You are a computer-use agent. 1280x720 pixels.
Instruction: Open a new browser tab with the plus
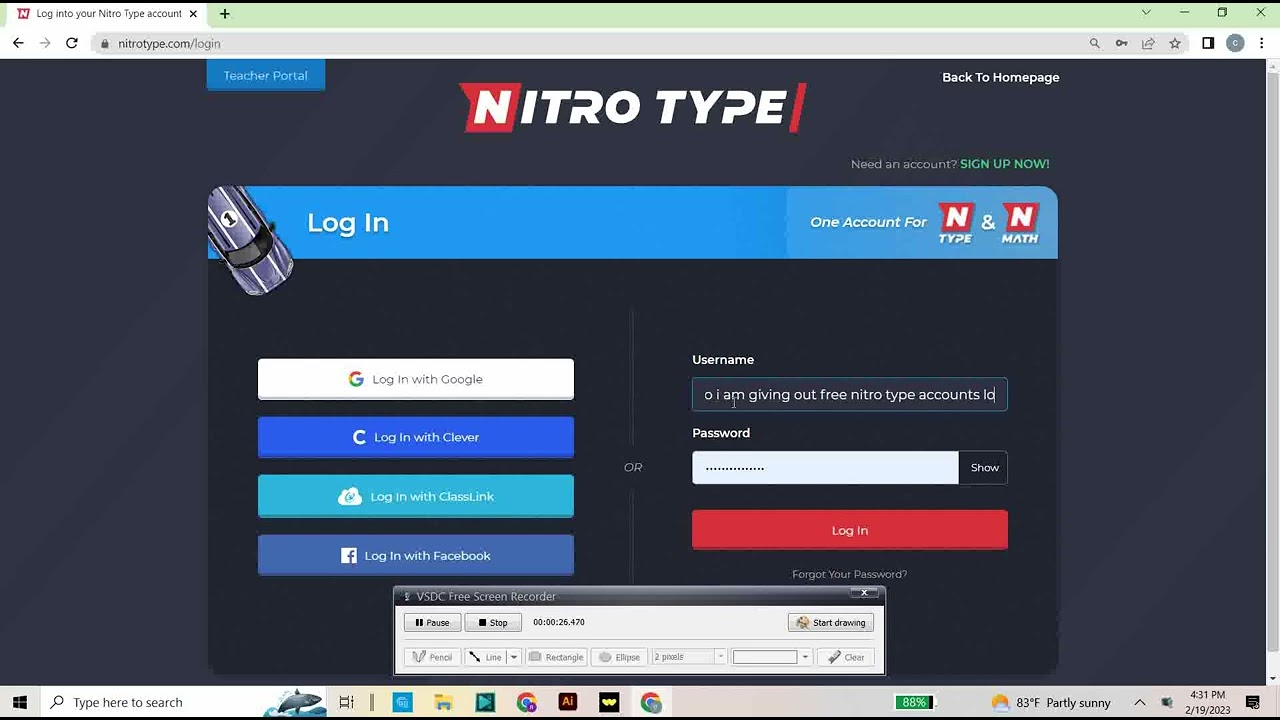(x=225, y=14)
